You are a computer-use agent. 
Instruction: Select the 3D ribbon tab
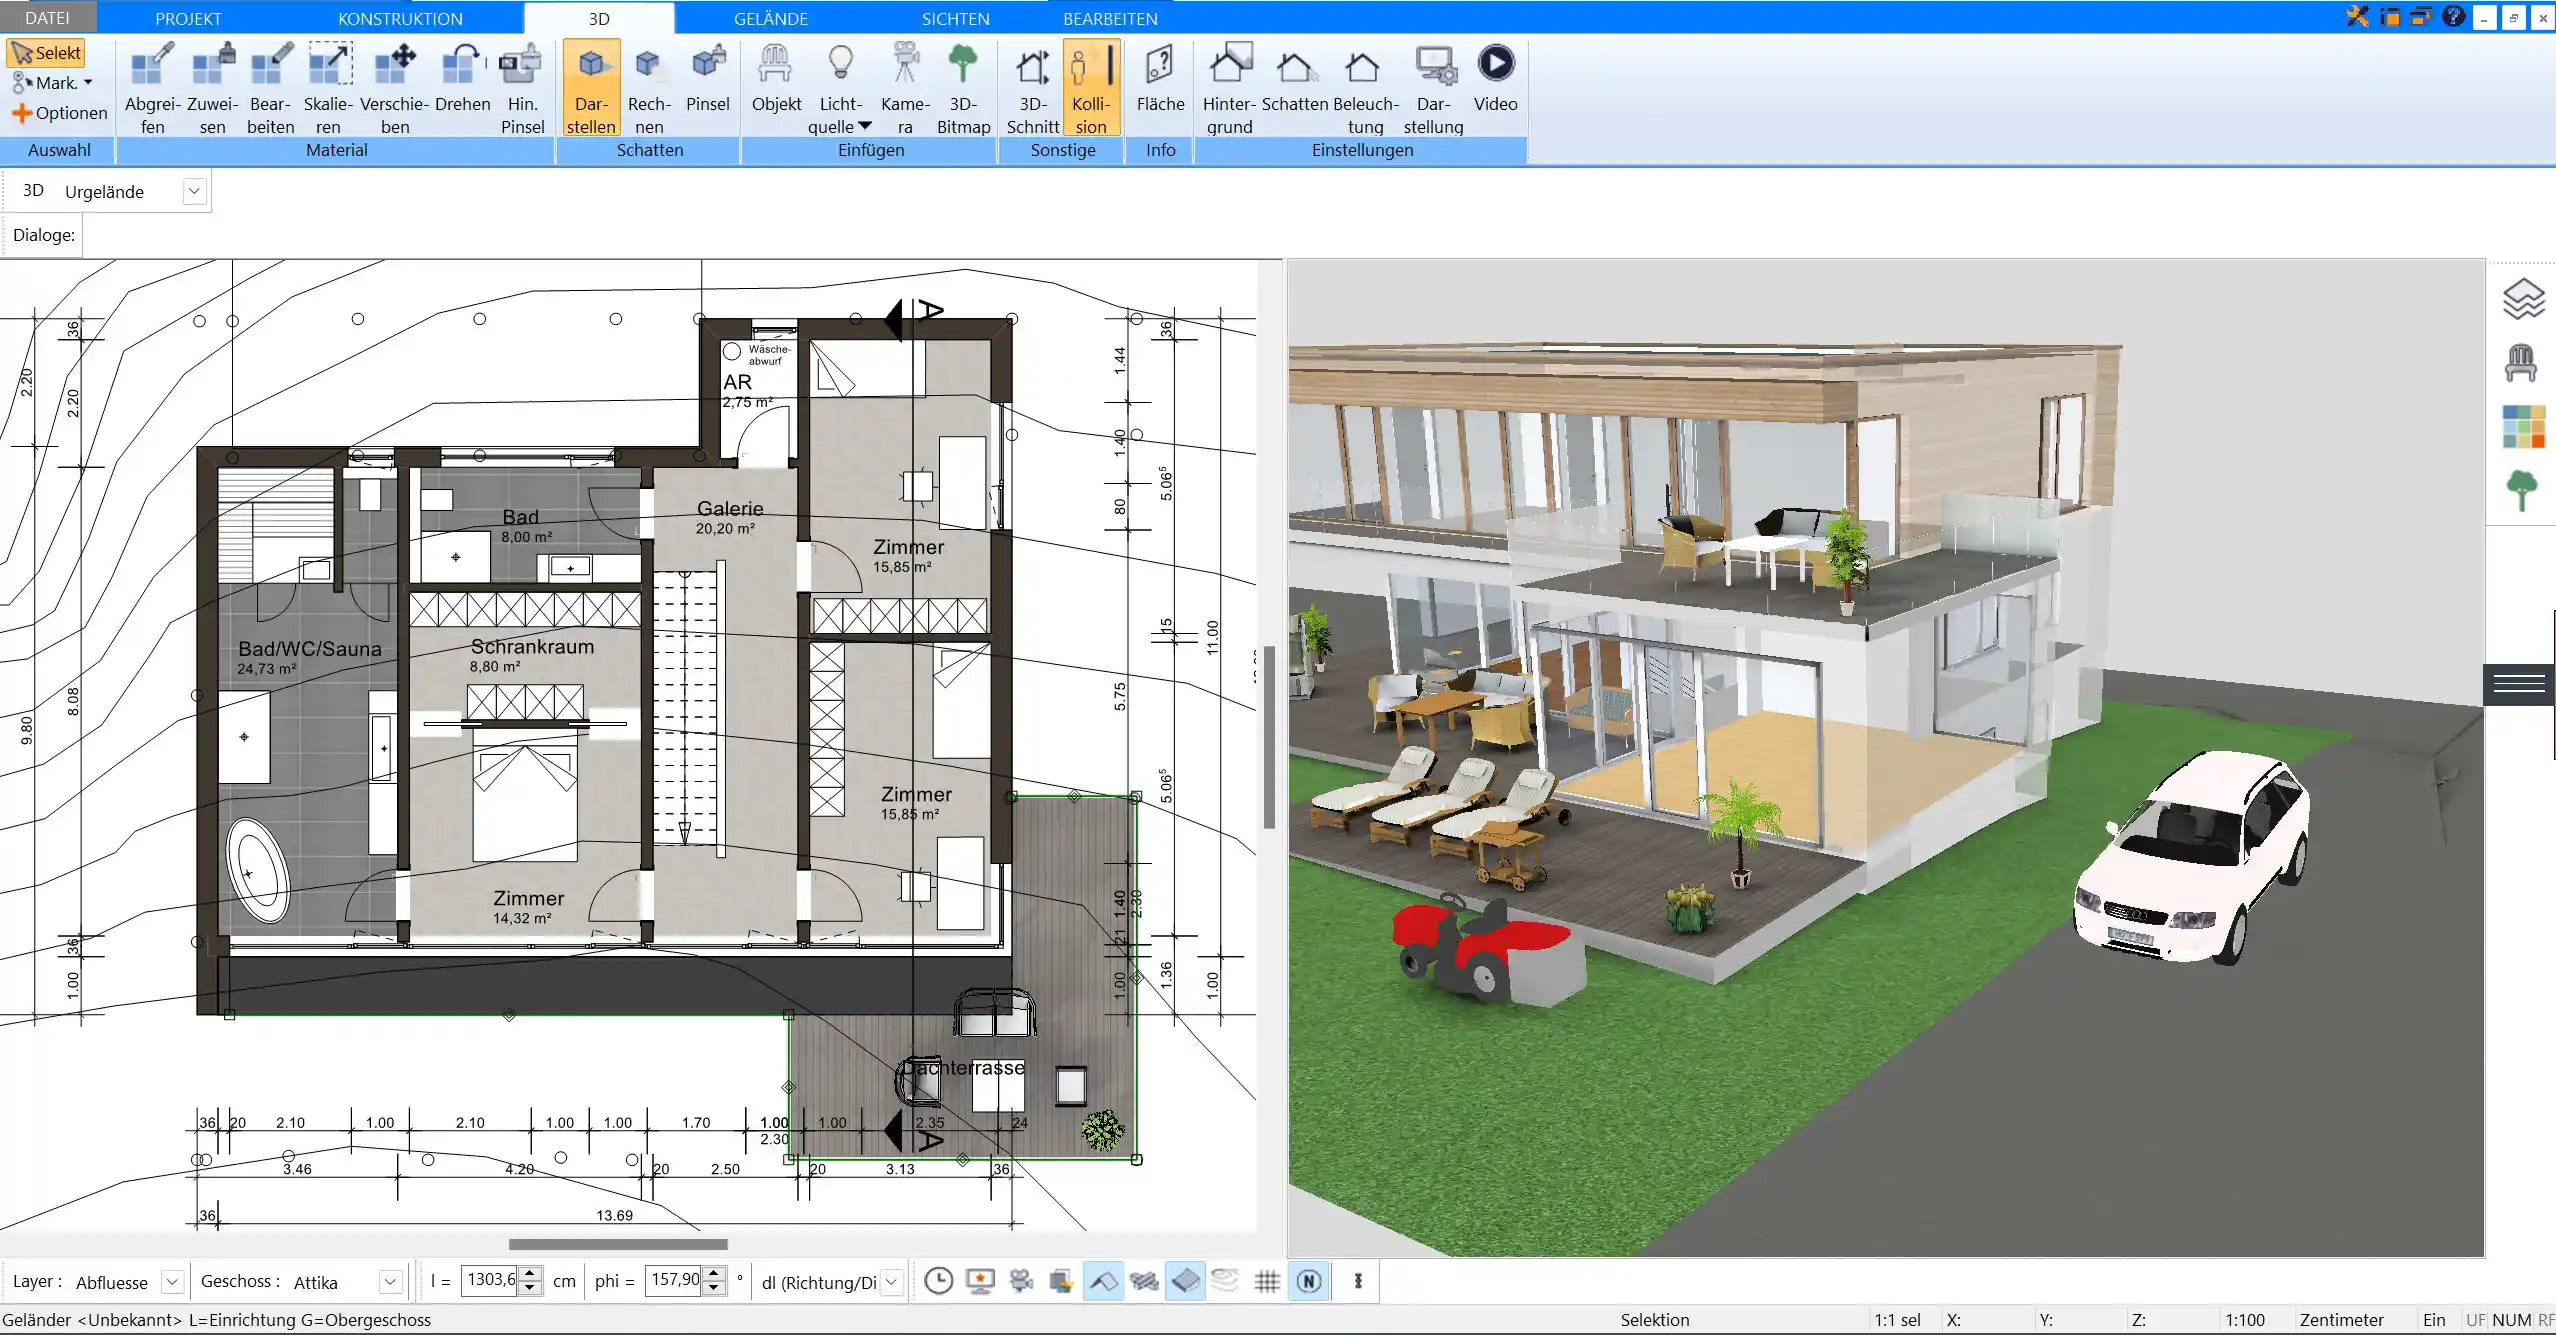tap(599, 18)
